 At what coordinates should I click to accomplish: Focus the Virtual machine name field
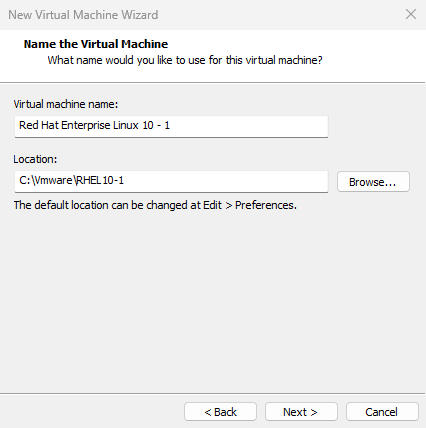[171, 126]
